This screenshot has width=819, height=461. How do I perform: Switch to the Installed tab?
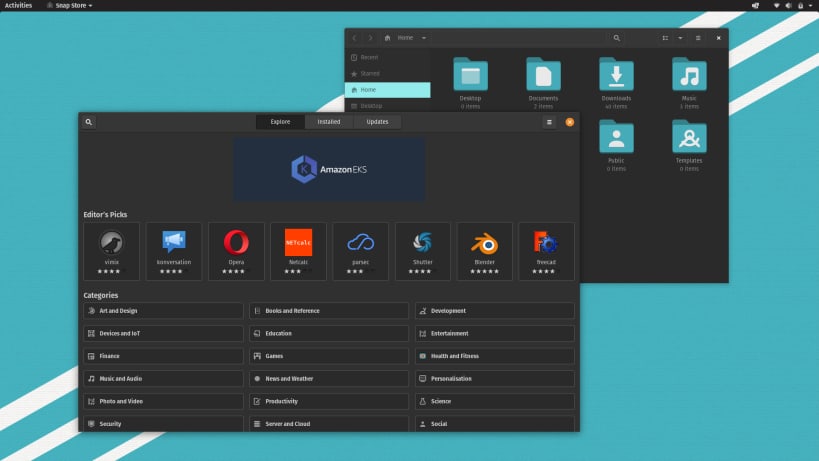pos(329,122)
